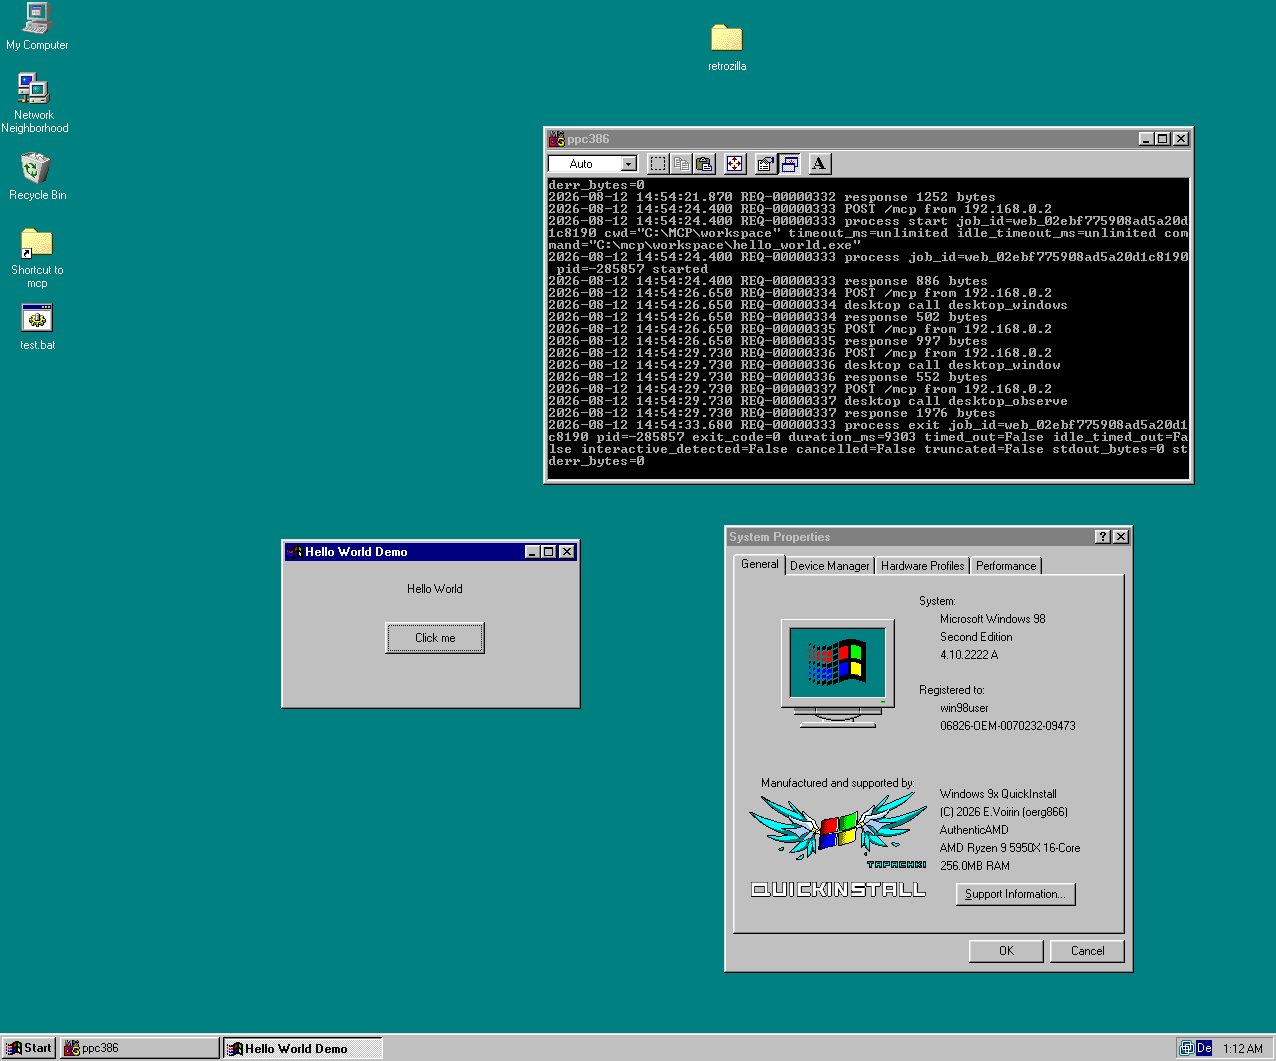Switch ppc386 to full screen mode
Image resolution: width=1276 pixels, height=1061 pixels.
point(735,164)
